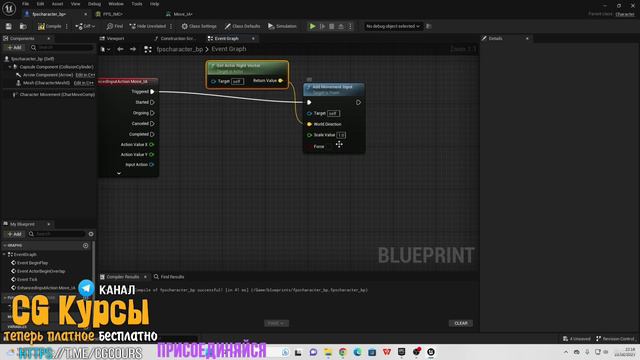This screenshot has width=640, height=360.
Task: Select Event BeginPlay in the graph list
Action: click(x=32, y=263)
